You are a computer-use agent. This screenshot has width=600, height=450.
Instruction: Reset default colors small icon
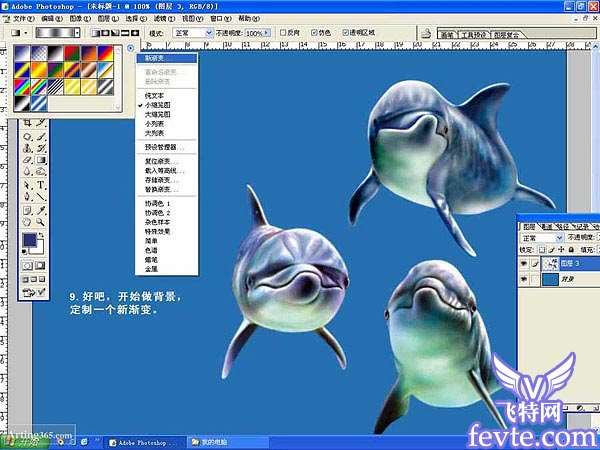24,251
